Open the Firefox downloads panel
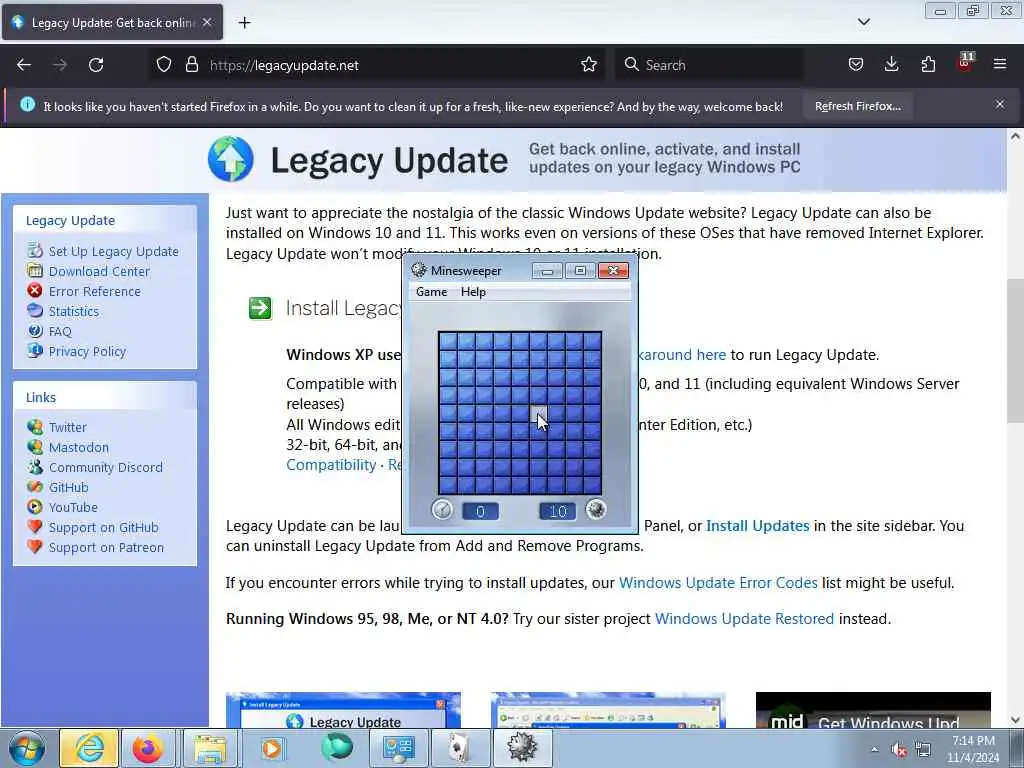Image resolution: width=1024 pixels, height=768 pixels. [x=891, y=65]
